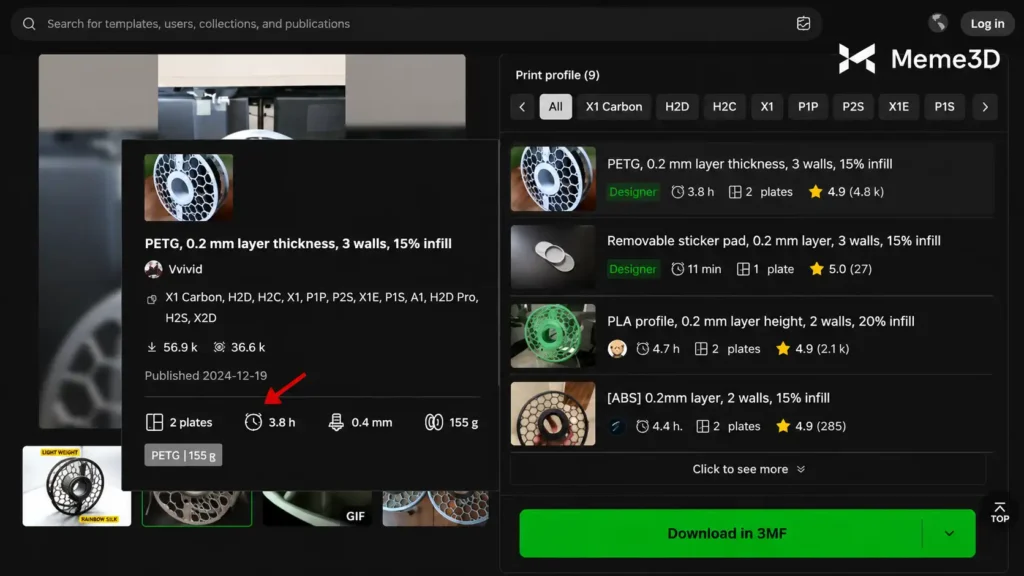
Task: Select the X1 Carbon printer tab
Action: click(613, 106)
